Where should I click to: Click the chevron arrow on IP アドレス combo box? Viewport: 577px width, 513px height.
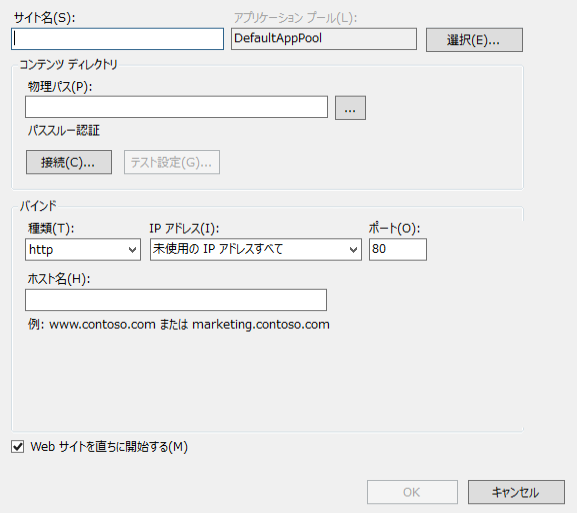tap(353, 250)
